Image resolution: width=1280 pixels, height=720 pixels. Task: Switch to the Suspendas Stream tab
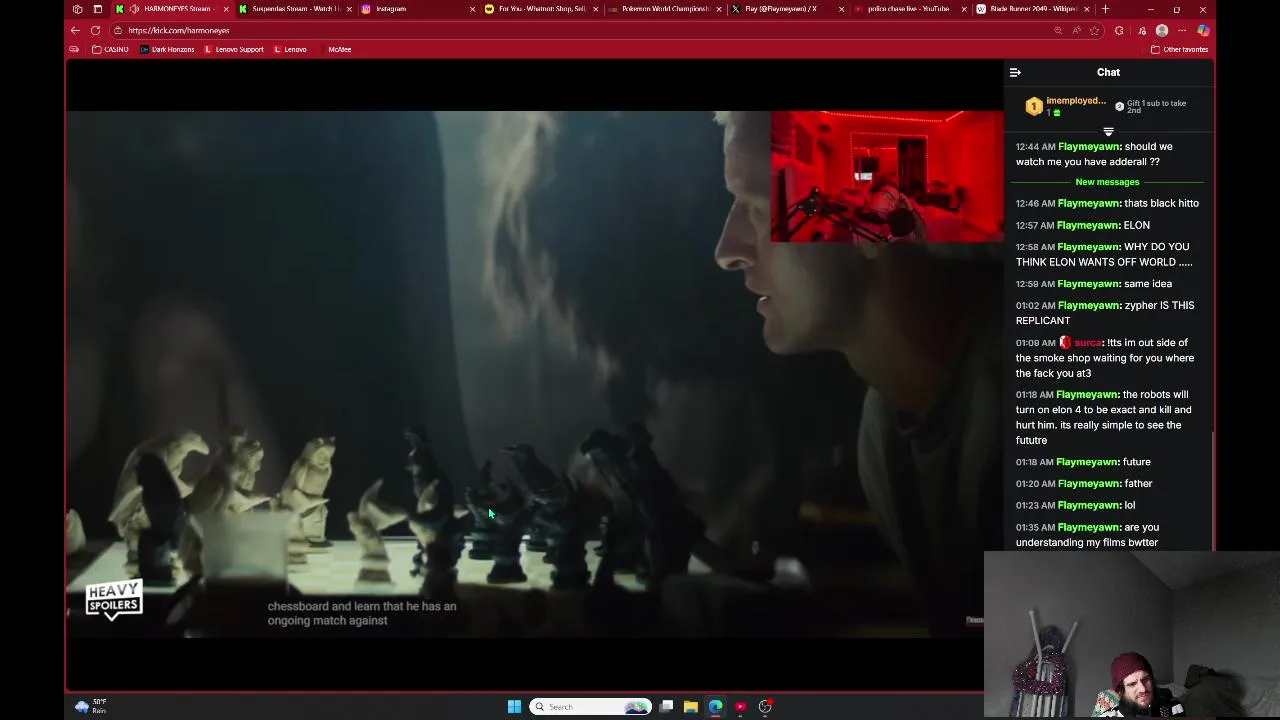[x=296, y=9]
